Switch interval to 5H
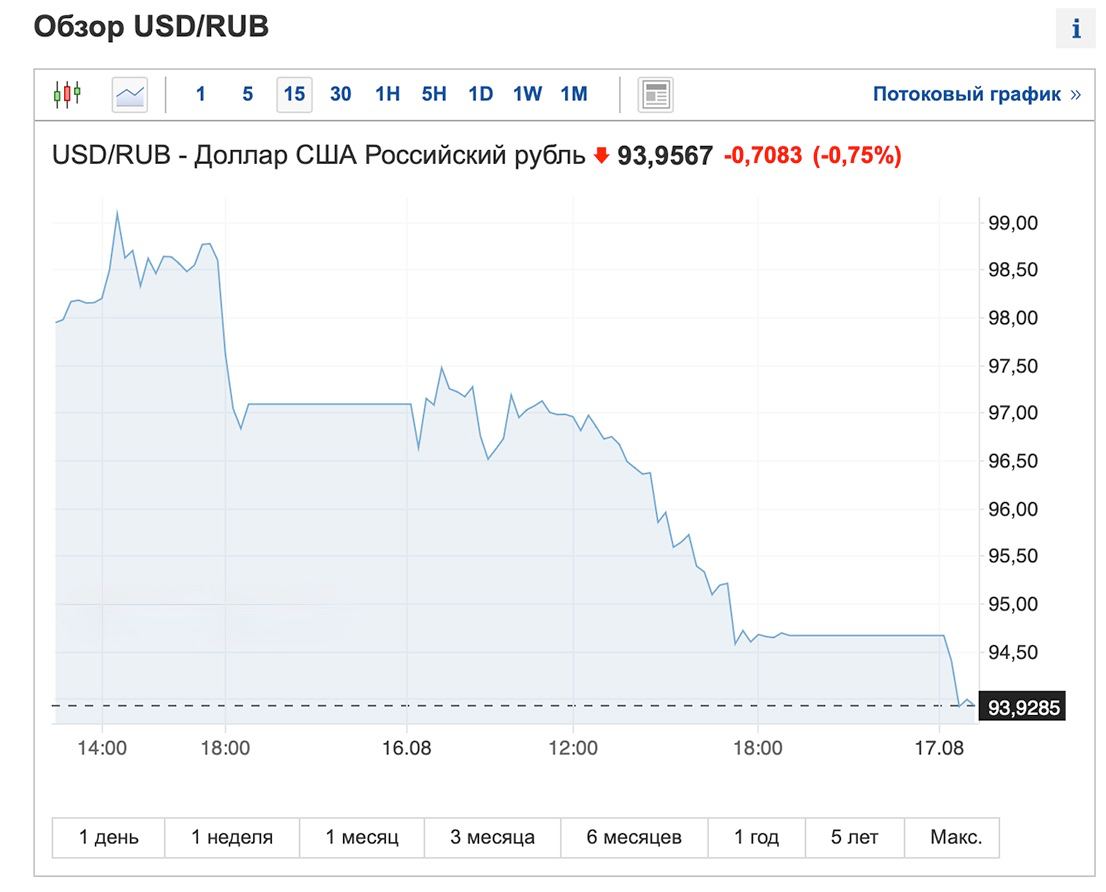The width and height of the screenshot is (1106, 892). pos(434,95)
